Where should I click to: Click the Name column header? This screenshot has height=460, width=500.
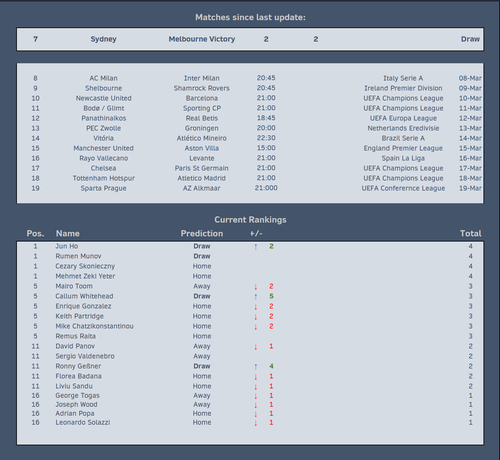click(68, 233)
